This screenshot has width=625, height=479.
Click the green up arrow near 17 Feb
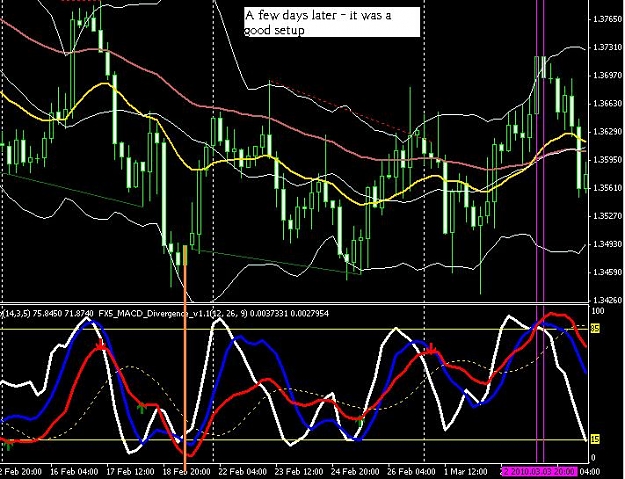(141, 408)
